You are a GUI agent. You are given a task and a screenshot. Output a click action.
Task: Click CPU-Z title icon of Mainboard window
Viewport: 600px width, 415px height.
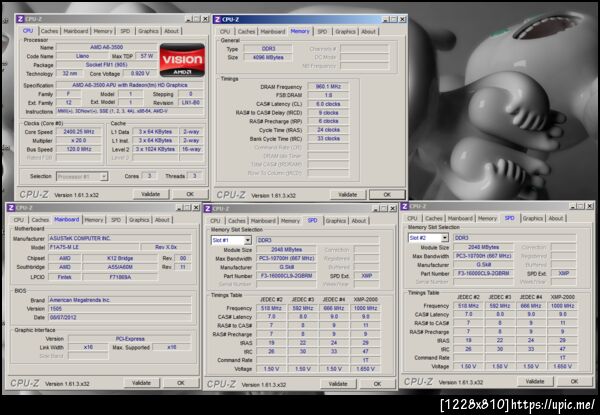[11, 208]
